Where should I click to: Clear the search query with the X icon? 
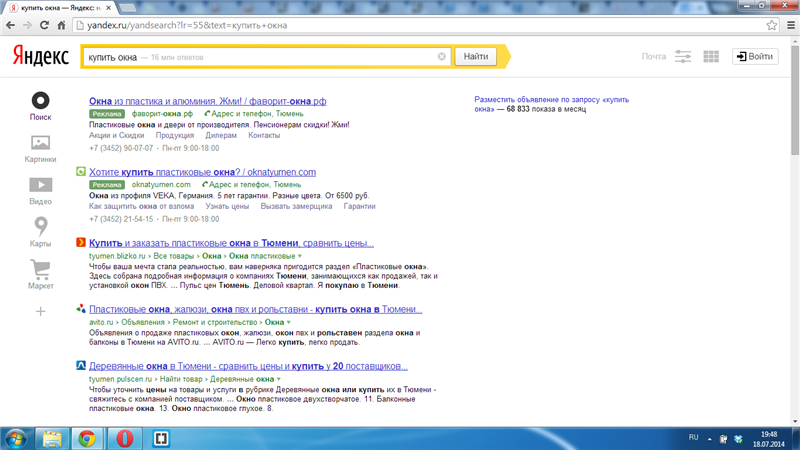tap(442, 57)
